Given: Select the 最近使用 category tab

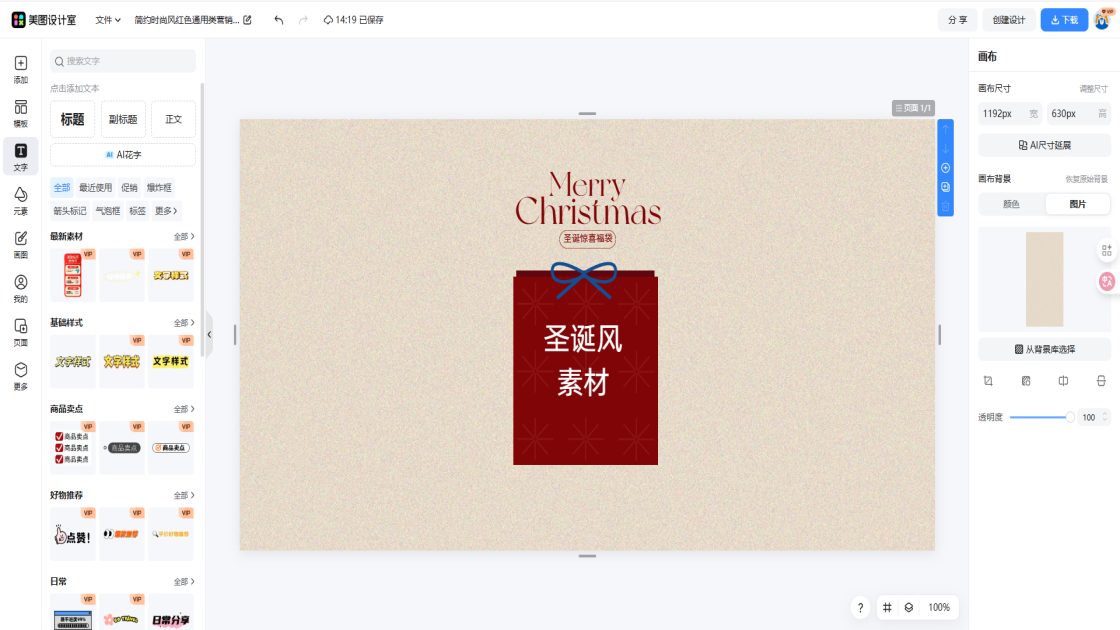Looking at the screenshot, I should (96, 187).
